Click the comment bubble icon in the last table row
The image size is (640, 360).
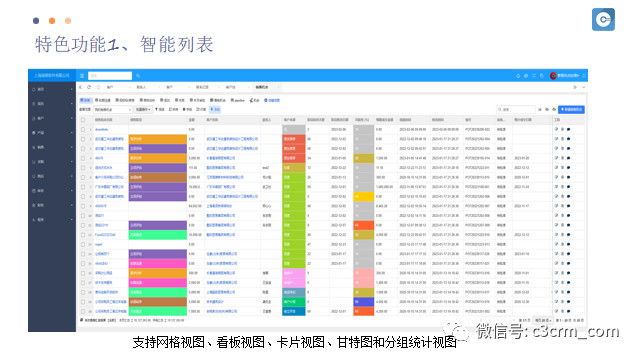pyautogui.click(x=569, y=311)
